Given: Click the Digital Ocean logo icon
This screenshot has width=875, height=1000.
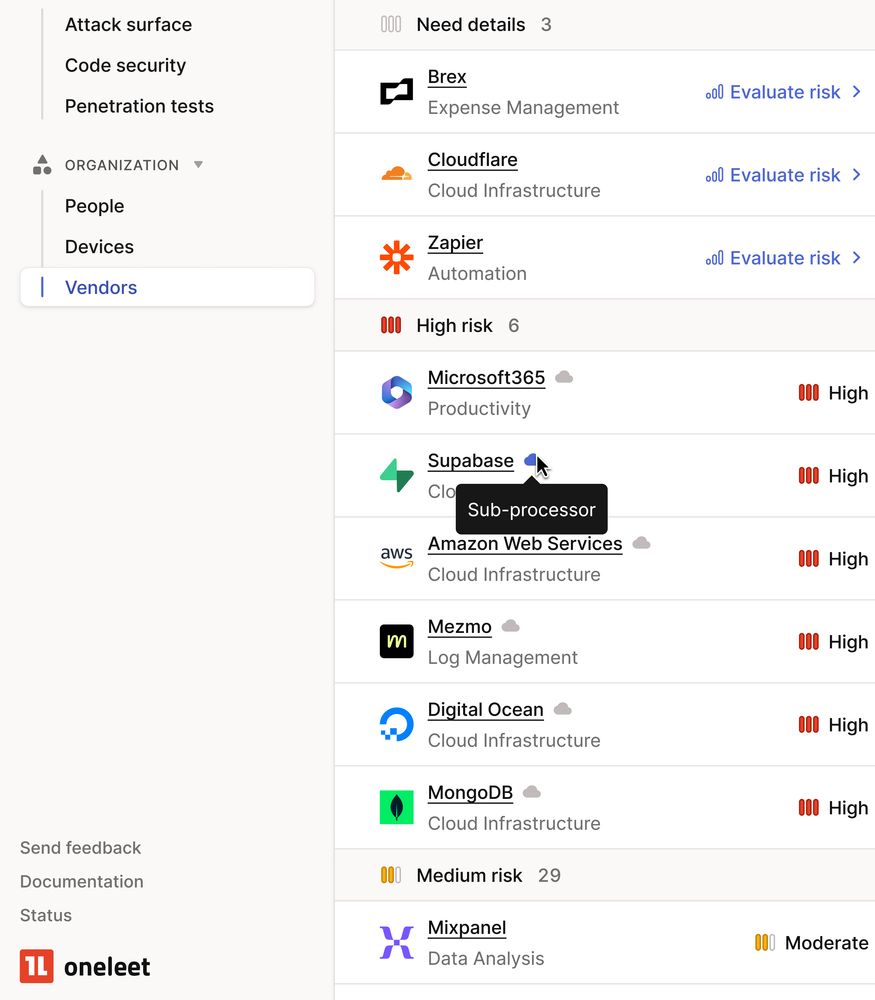Looking at the screenshot, I should pos(396,724).
